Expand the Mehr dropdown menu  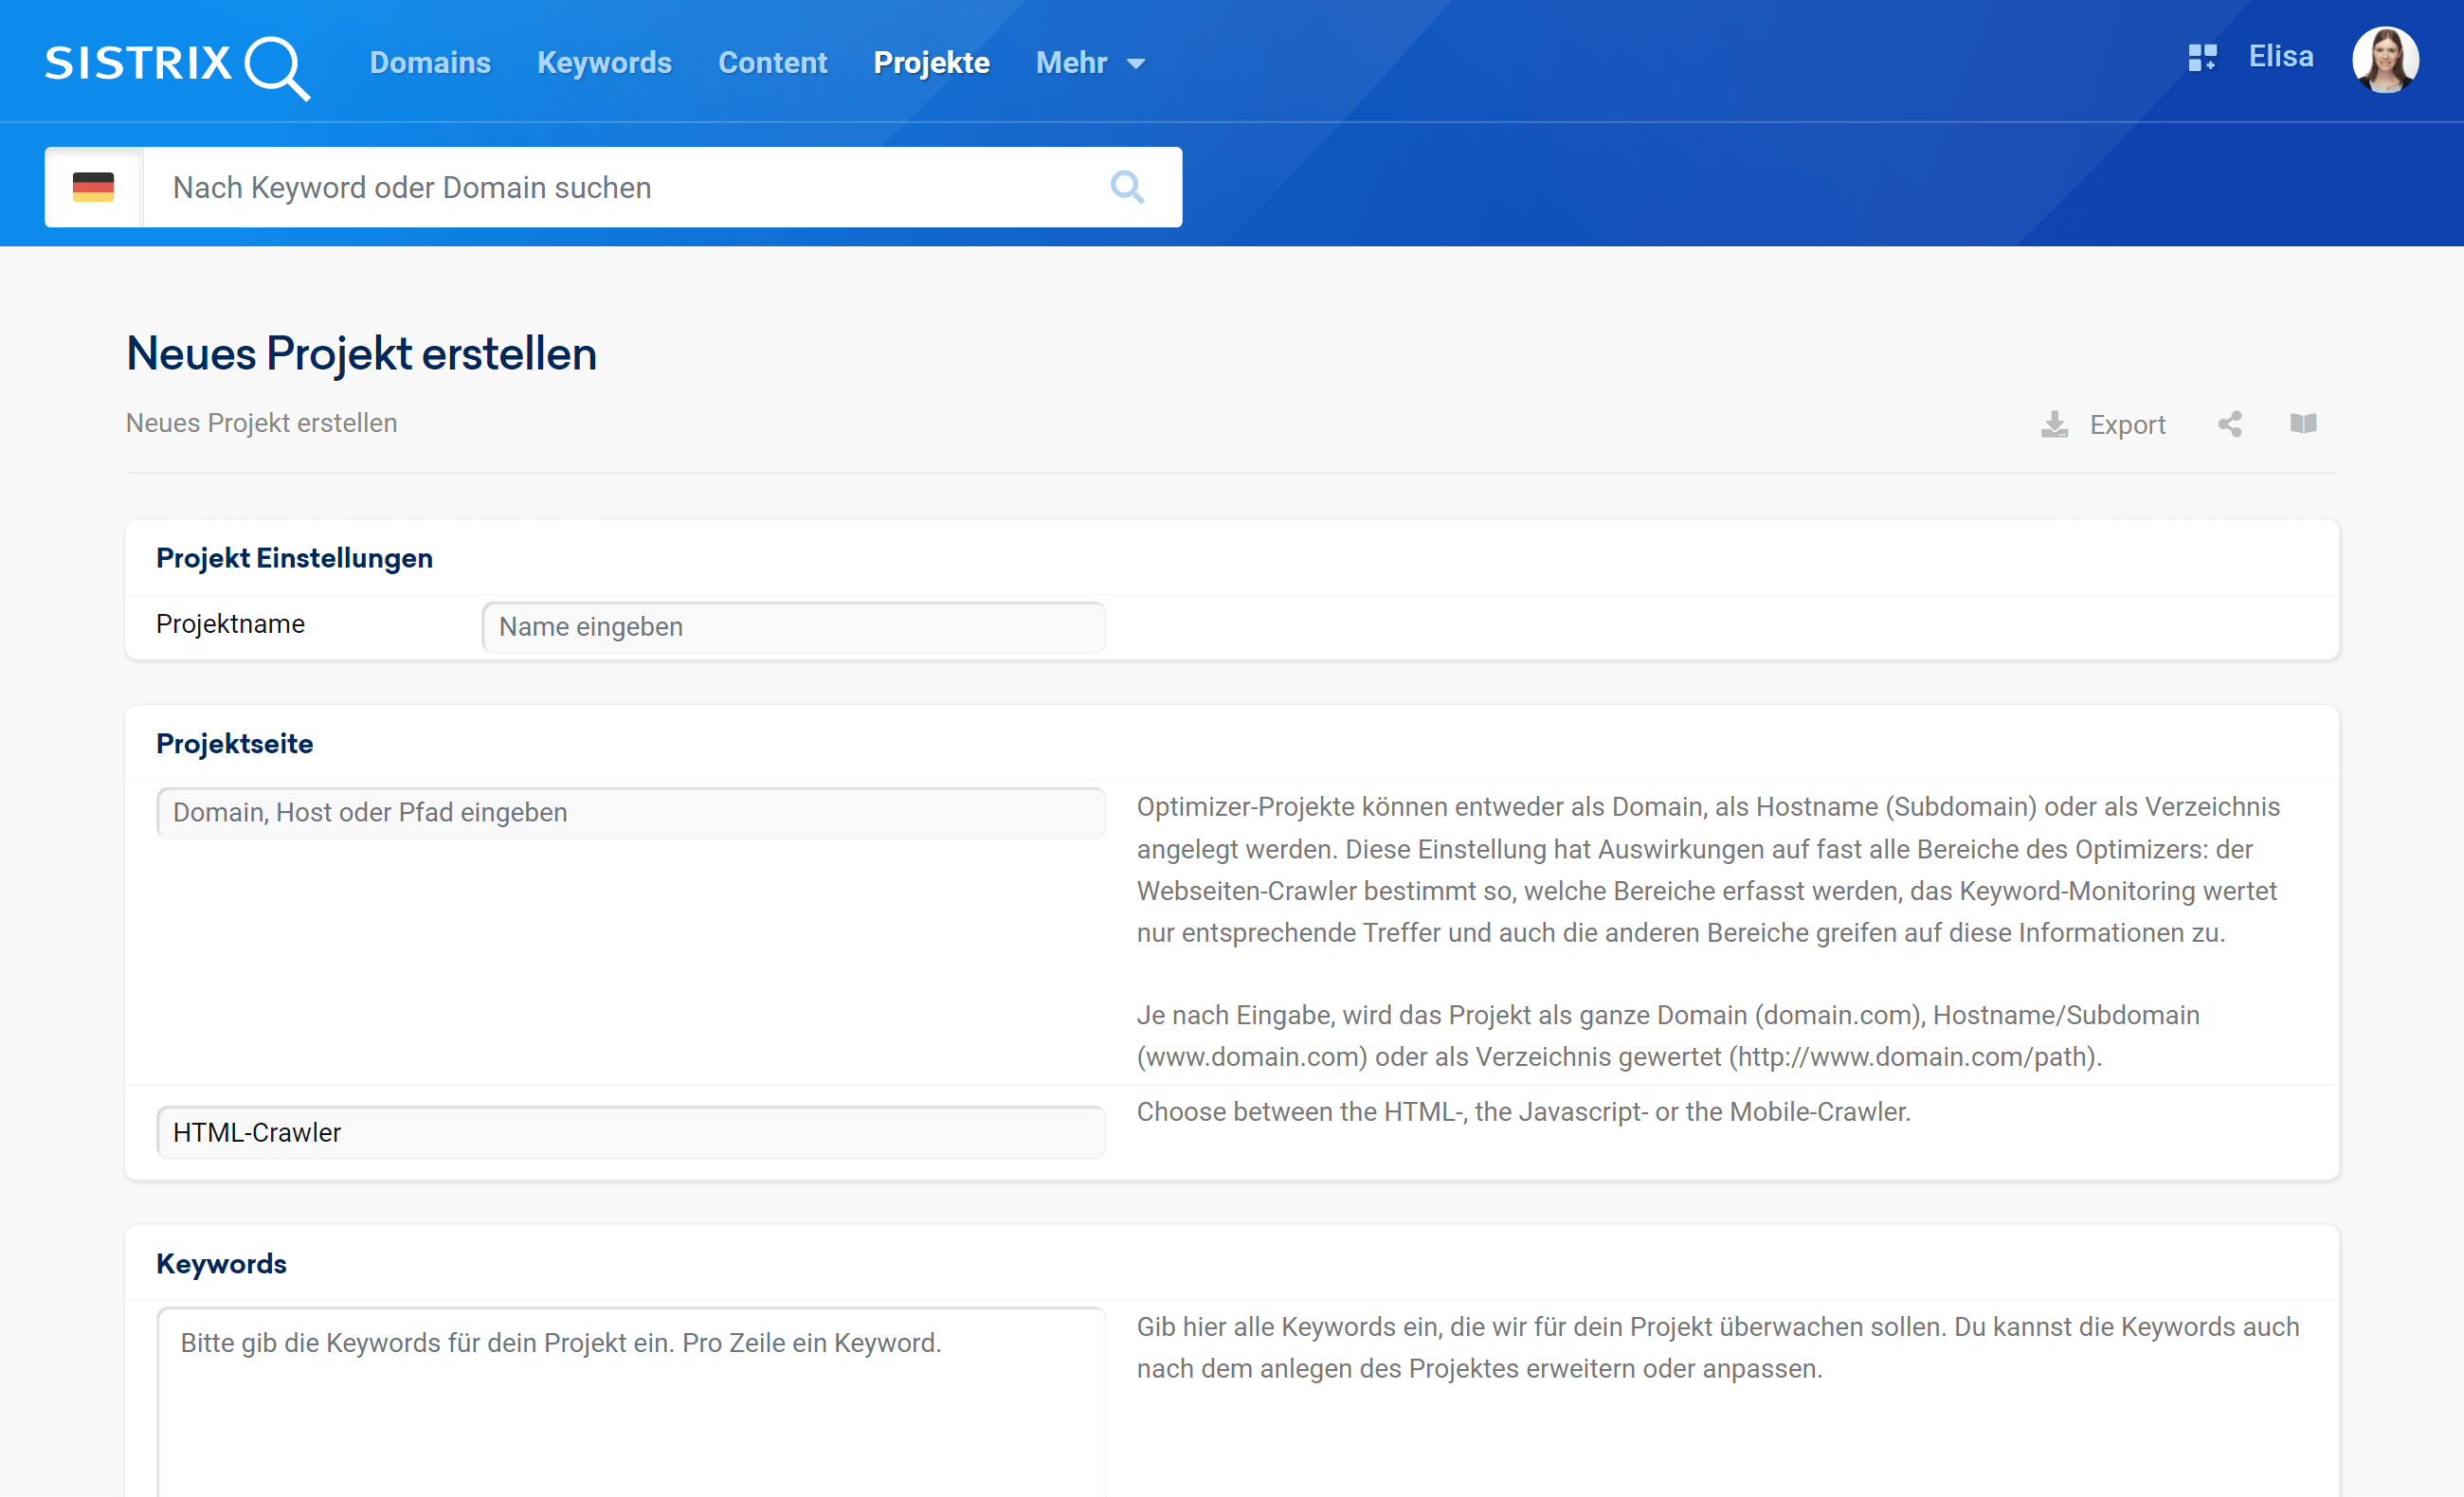(1071, 63)
